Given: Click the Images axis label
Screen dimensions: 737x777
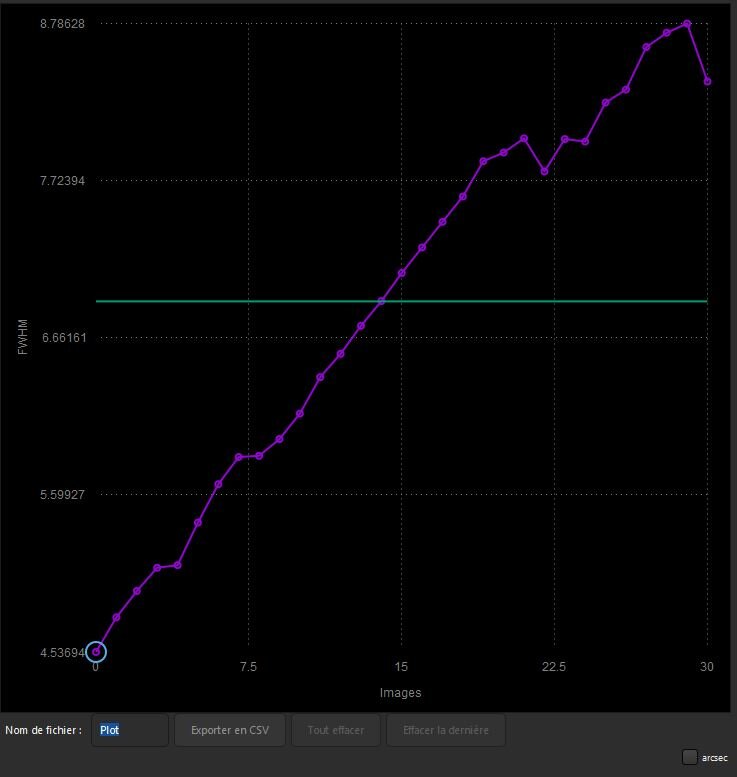Looking at the screenshot, I should (400, 693).
